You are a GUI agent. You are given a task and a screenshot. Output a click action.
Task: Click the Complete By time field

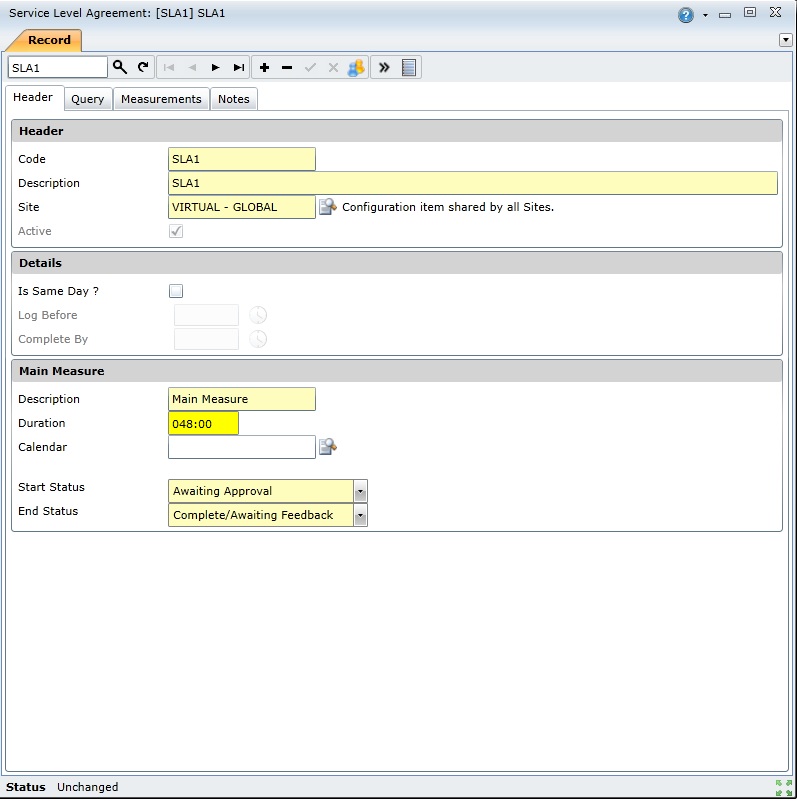pyautogui.click(x=206, y=339)
